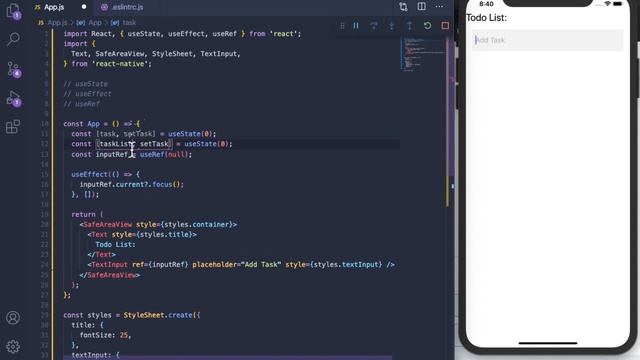Grab the debug toolbar drag handle

(342, 26)
